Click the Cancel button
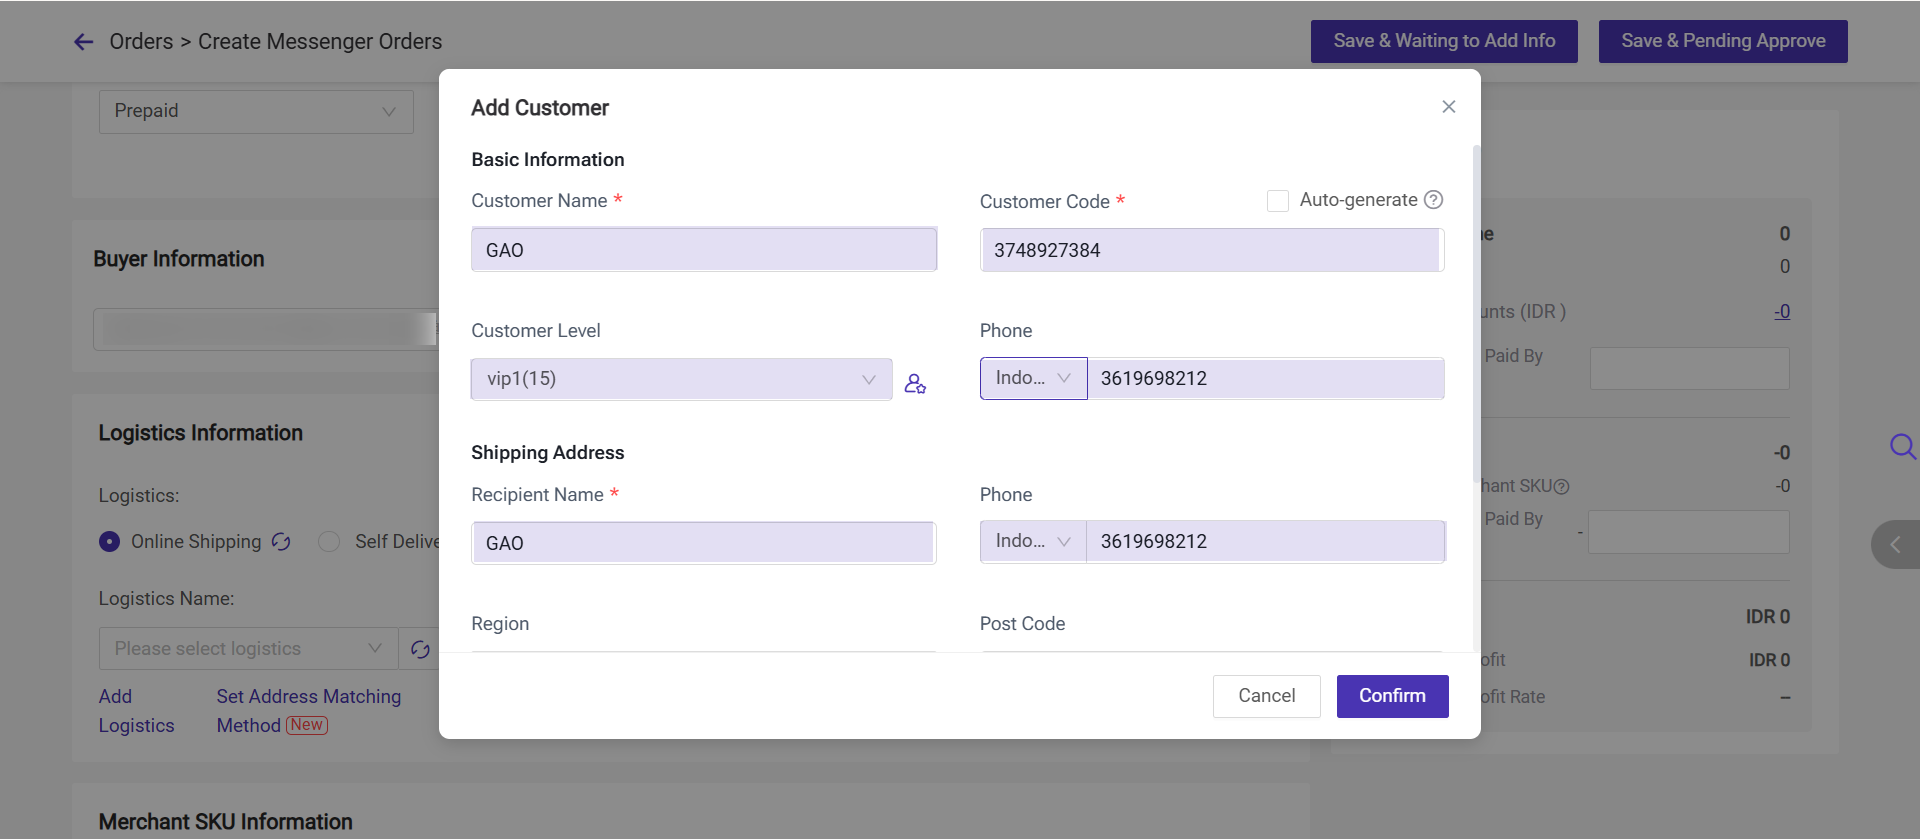Screen dimensions: 1920x839 (1266, 696)
